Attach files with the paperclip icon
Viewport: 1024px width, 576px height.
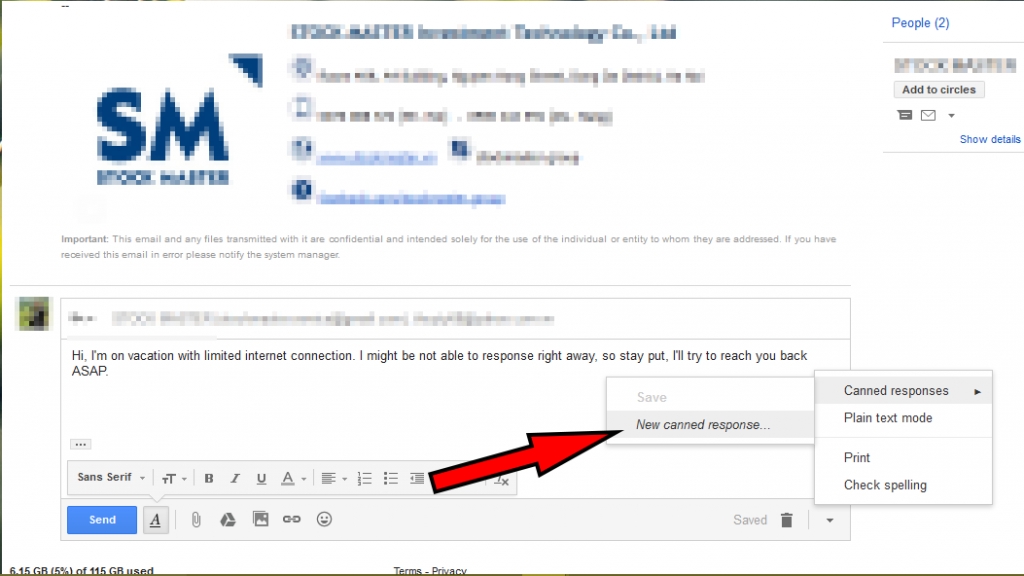coord(196,520)
